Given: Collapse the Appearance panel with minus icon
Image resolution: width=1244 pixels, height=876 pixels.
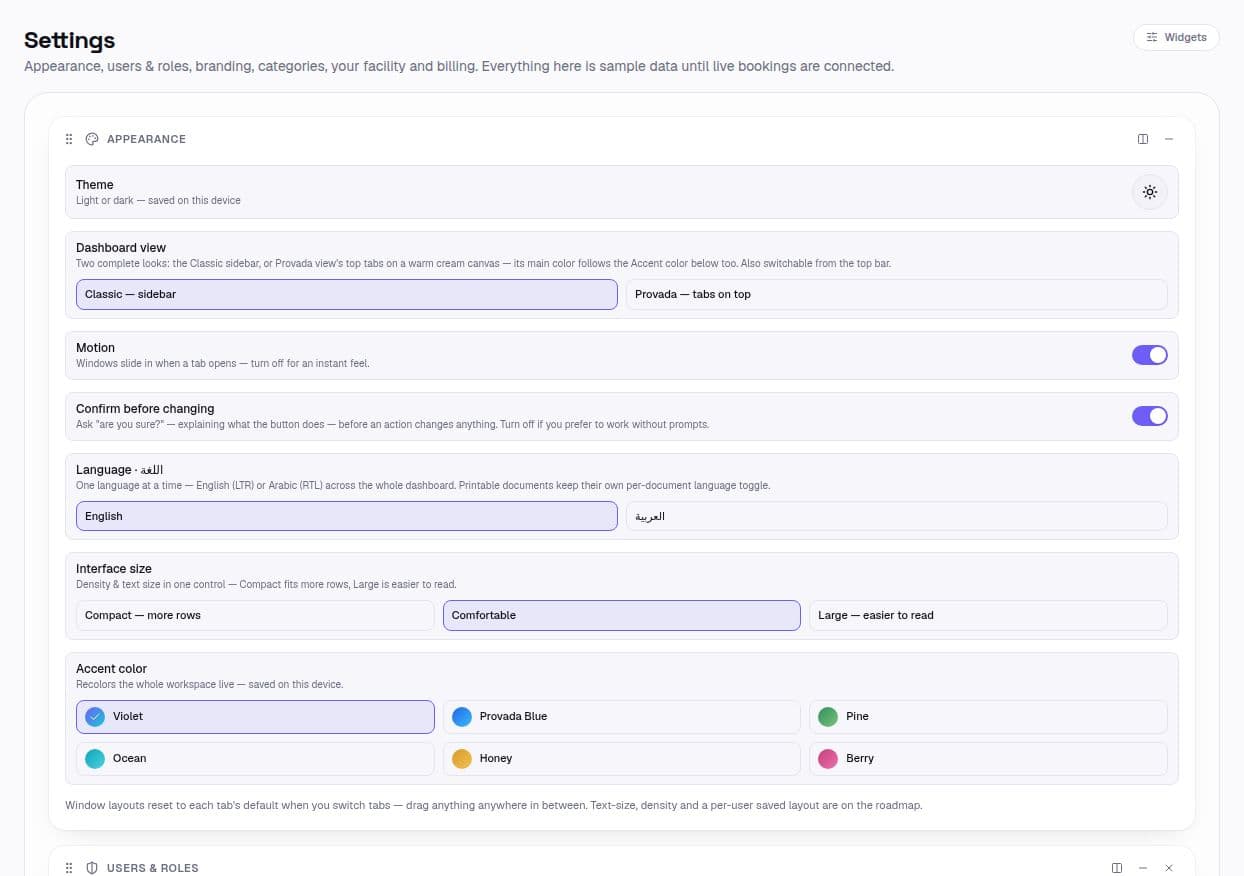Looking at the screenshot, I should pos(1169,139).
